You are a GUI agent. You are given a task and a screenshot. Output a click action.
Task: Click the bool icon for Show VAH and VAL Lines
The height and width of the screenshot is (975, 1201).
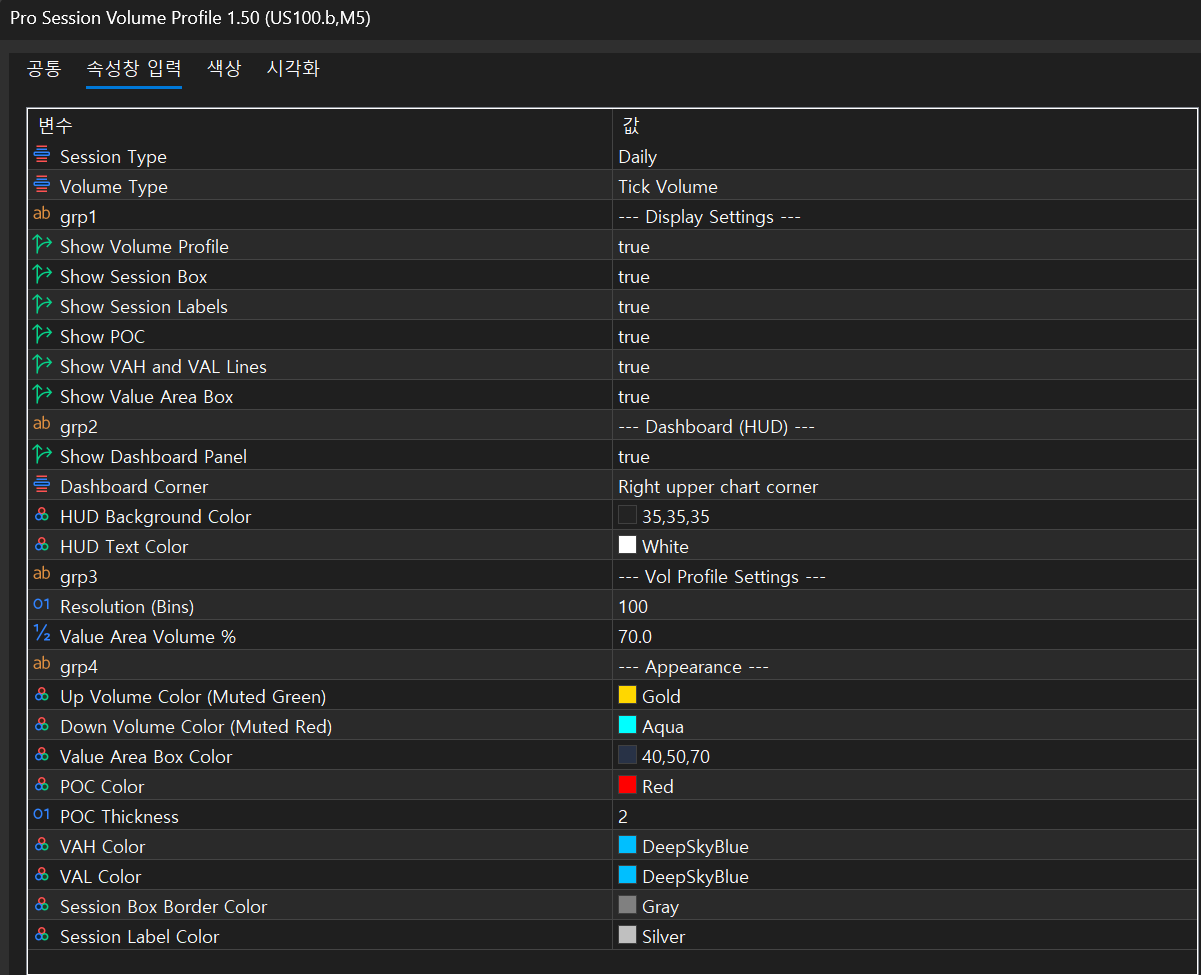[x=42, y=365]
